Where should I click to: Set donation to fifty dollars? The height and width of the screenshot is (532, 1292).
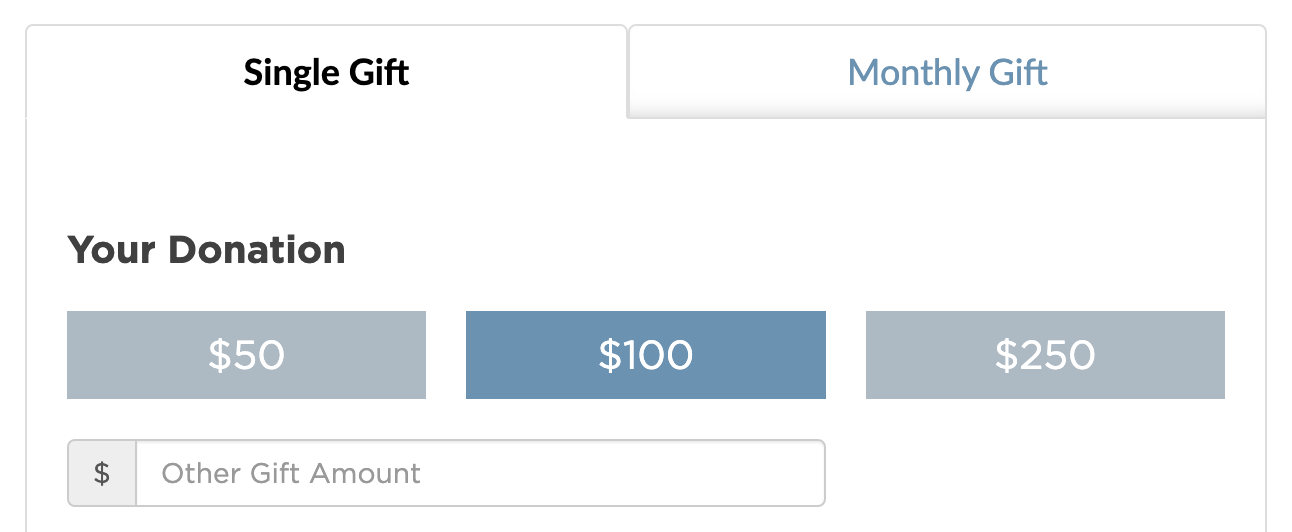(x=246, y=355)
